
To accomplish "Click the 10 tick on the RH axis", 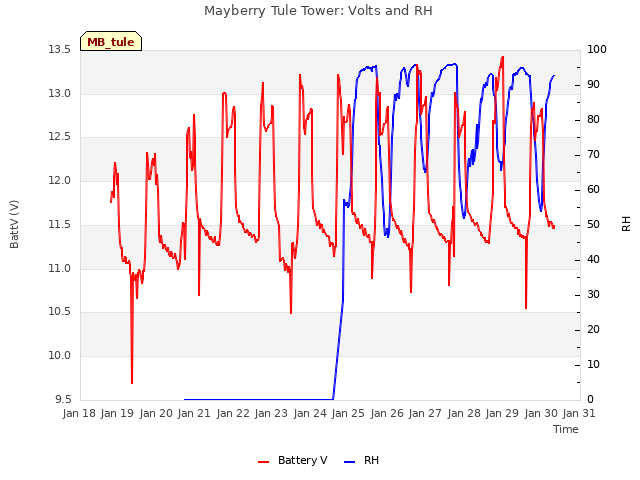I will click(593, 365).
